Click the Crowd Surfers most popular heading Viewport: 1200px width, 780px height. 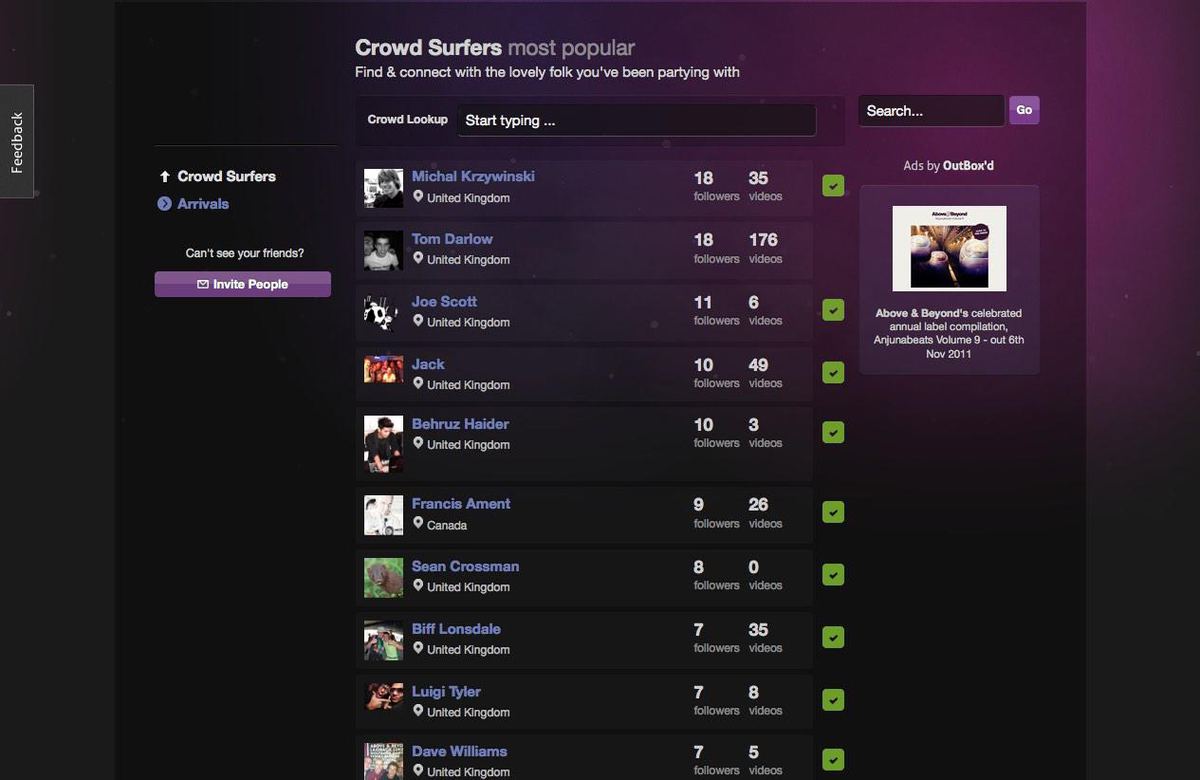pyautogui.click(x=495, y=48)
